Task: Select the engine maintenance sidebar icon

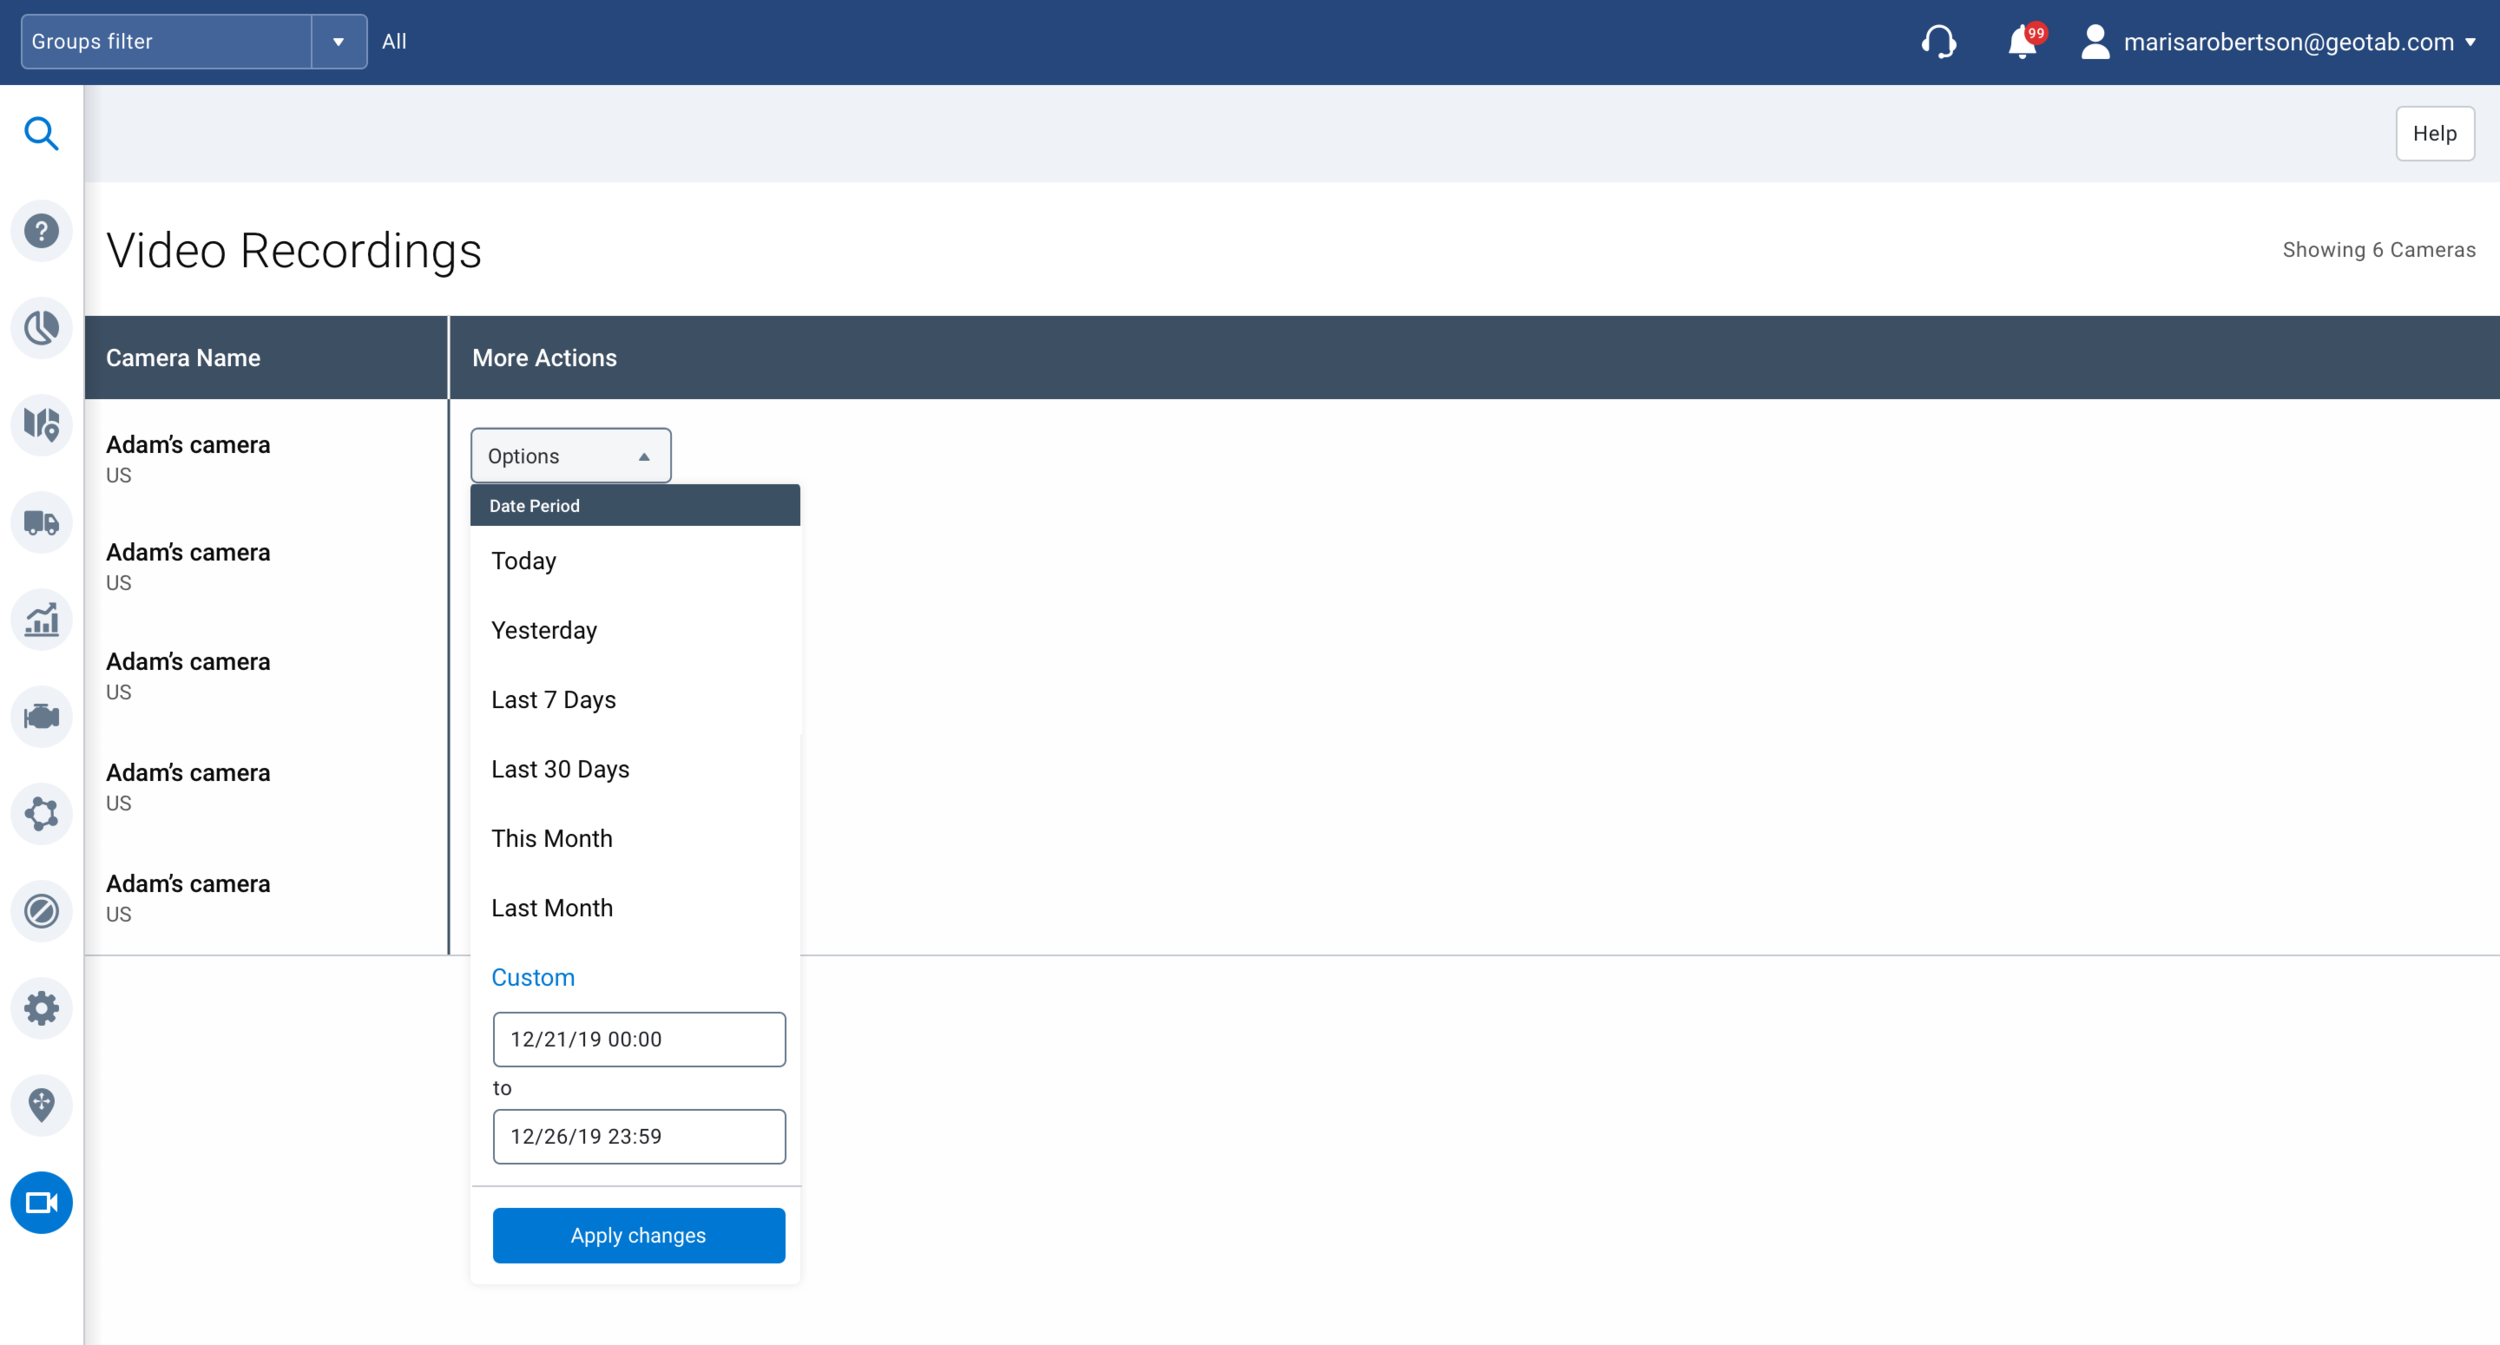Action: coord(42,716)
